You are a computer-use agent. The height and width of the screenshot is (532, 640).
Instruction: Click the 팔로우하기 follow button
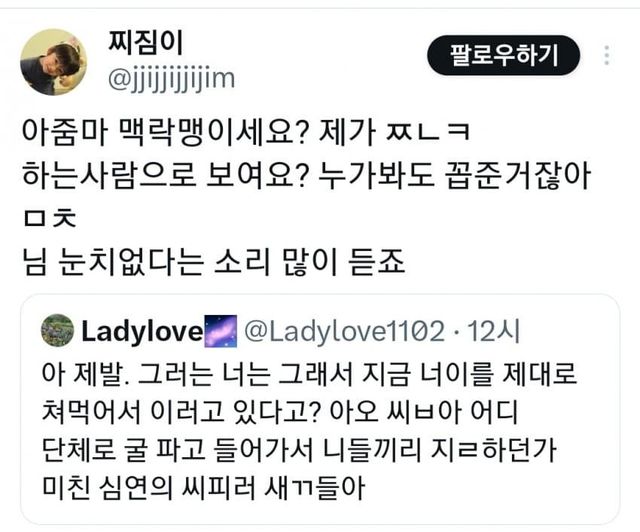[x=503, y=55]
